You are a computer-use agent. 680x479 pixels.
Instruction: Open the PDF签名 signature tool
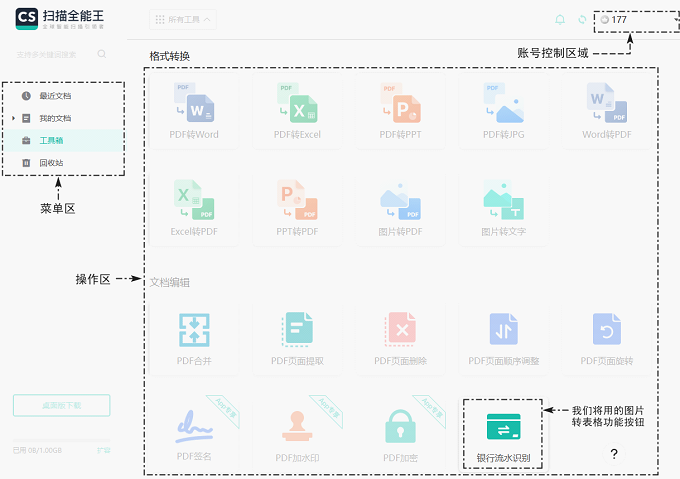click(194, 433)
